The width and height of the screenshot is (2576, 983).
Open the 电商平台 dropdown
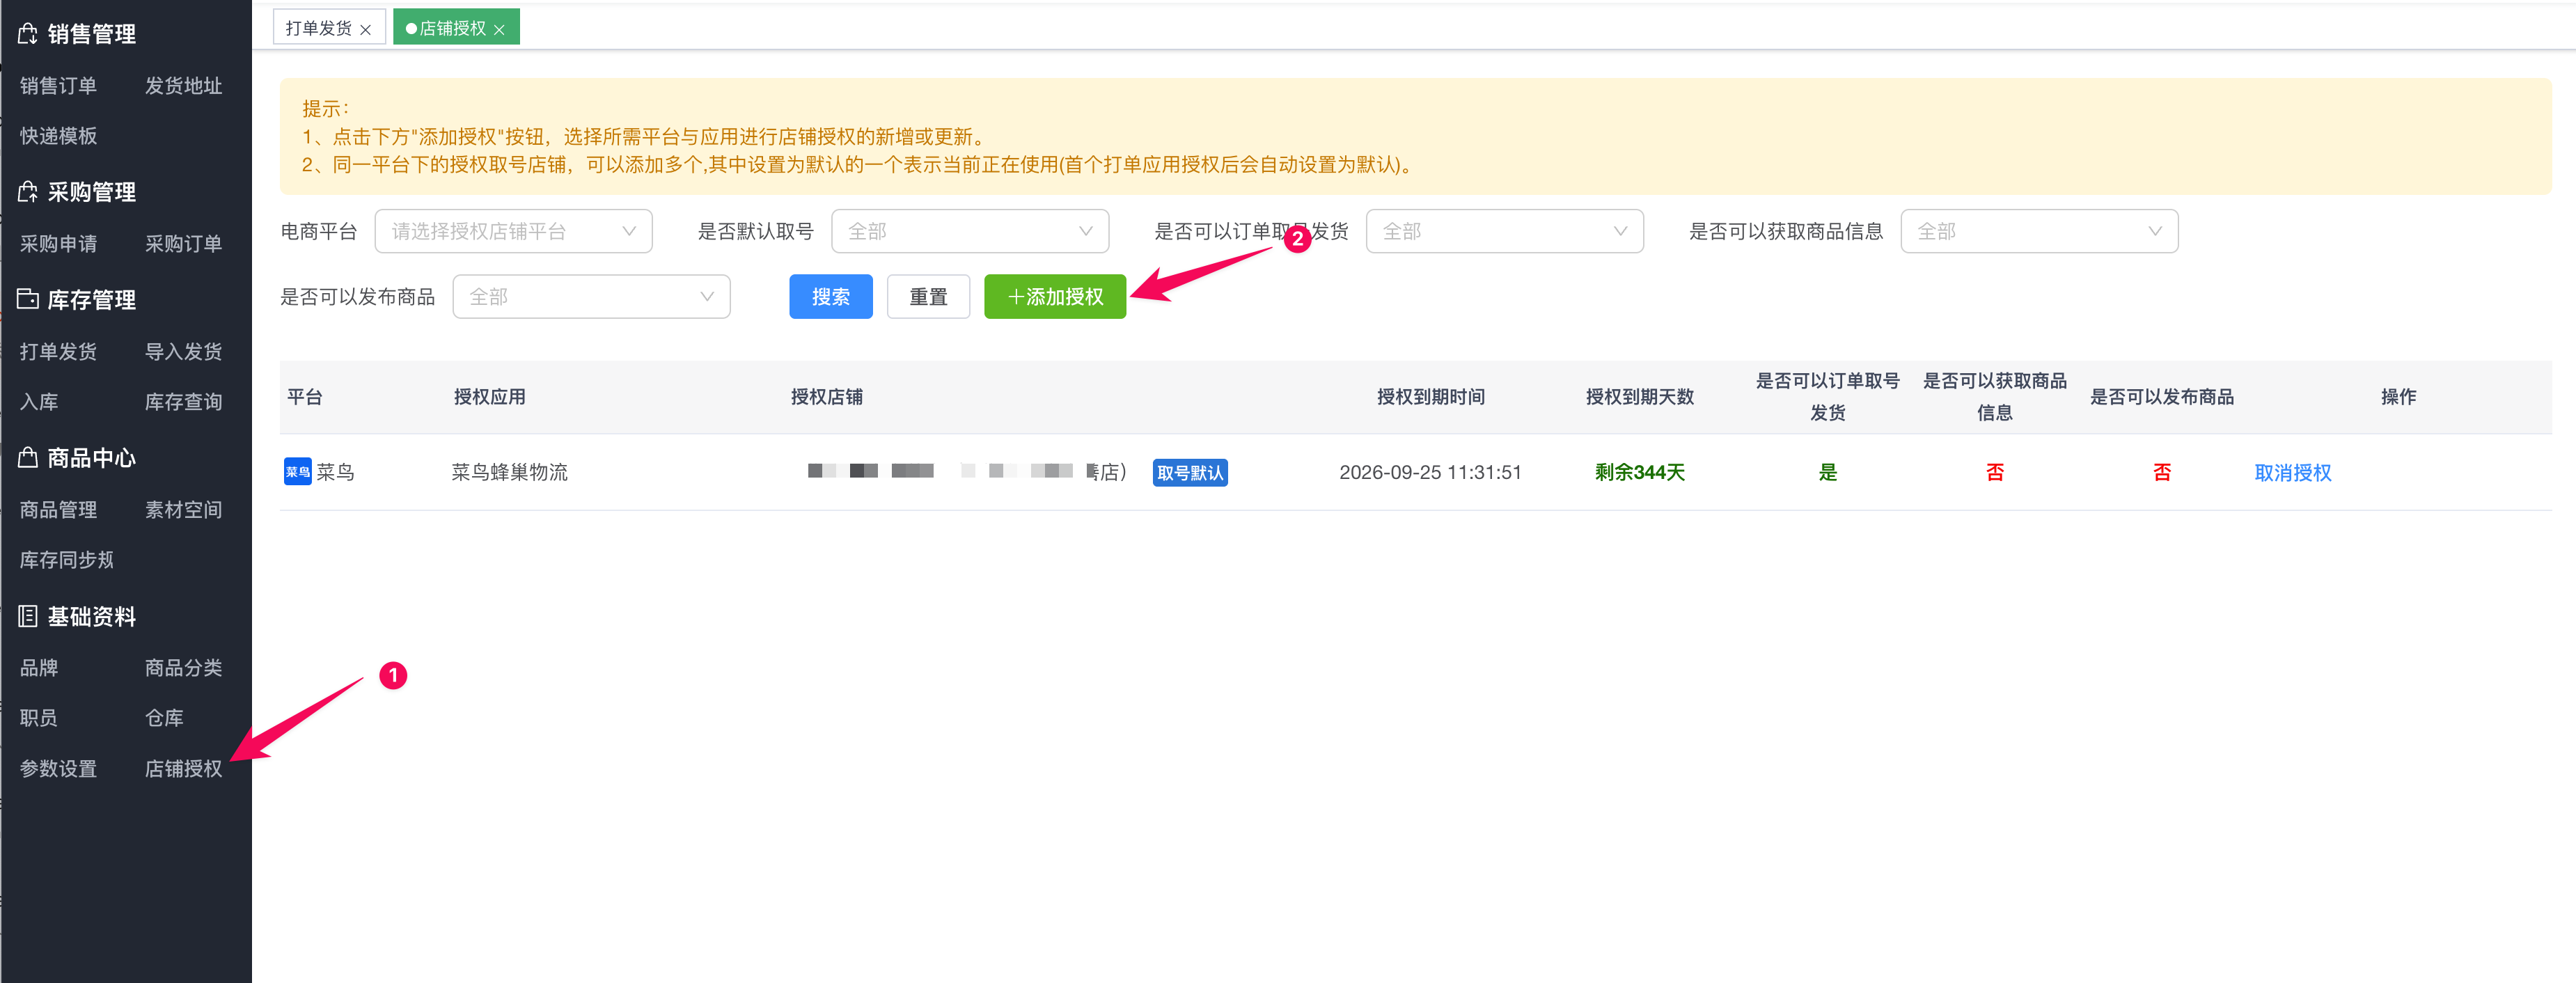click(513, 231)
